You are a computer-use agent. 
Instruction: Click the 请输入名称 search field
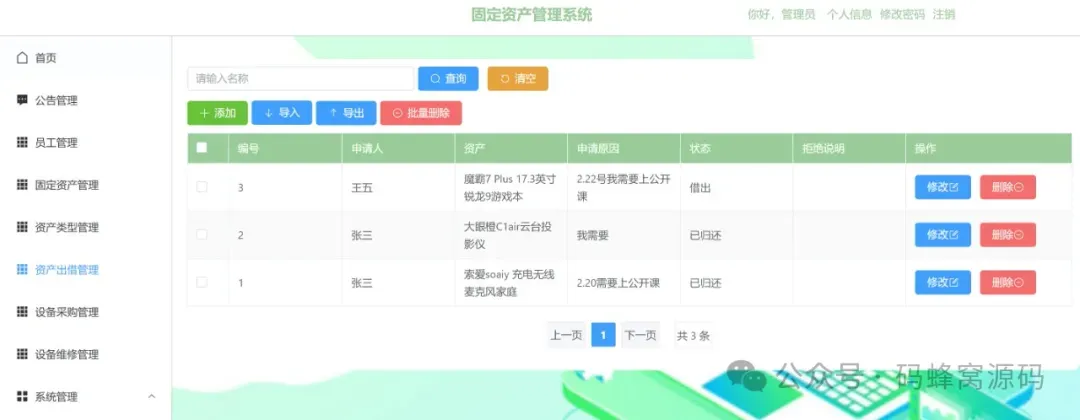coord(300,78)
